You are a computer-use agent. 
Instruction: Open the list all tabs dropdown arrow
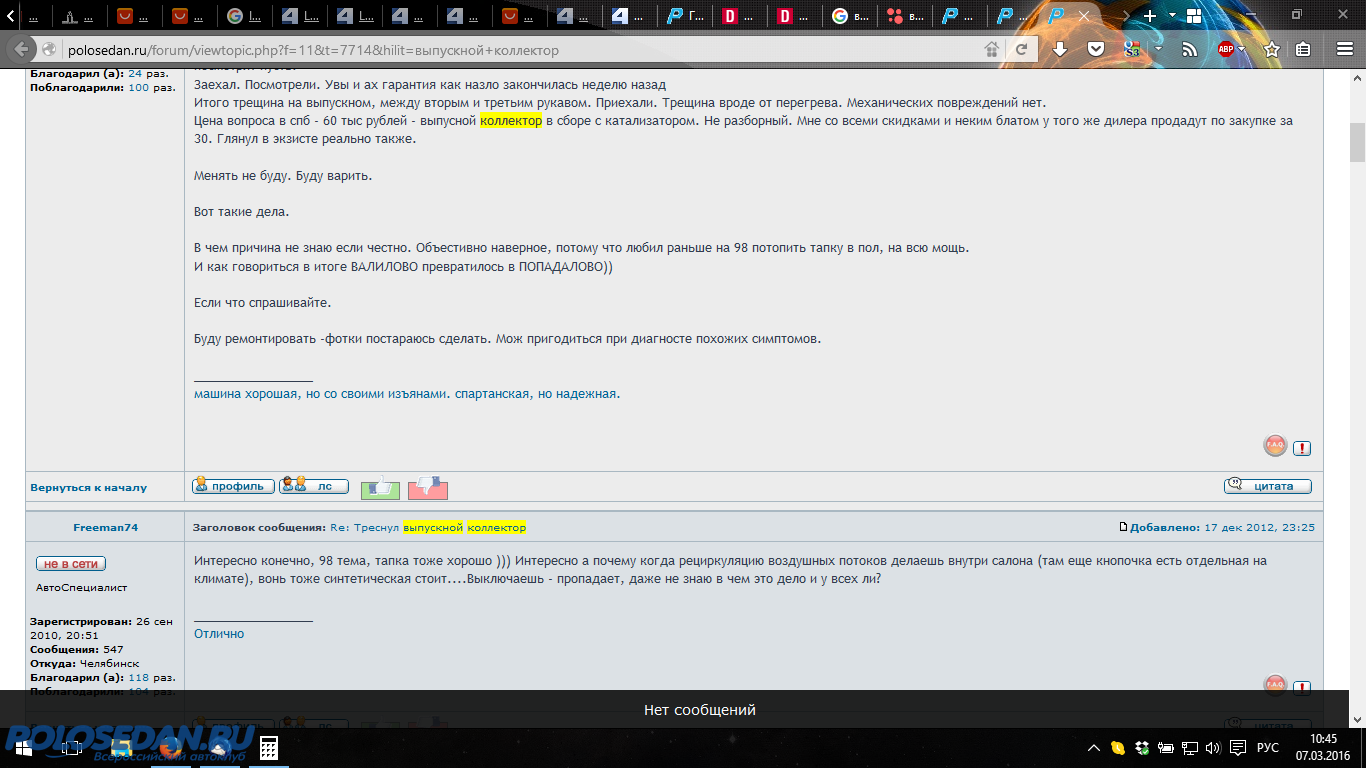(x=1170, y=16)
